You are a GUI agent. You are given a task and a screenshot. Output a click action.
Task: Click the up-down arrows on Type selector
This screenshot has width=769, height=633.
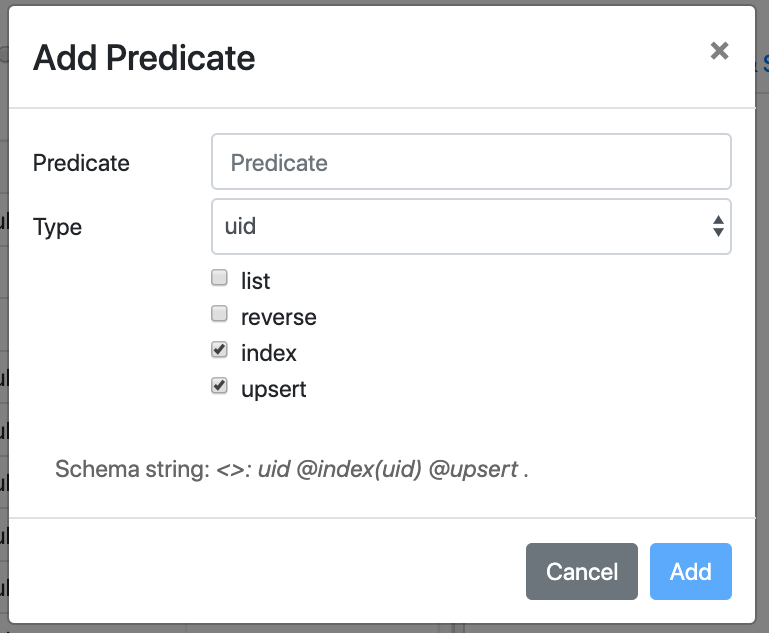click(x=717, y=226)
